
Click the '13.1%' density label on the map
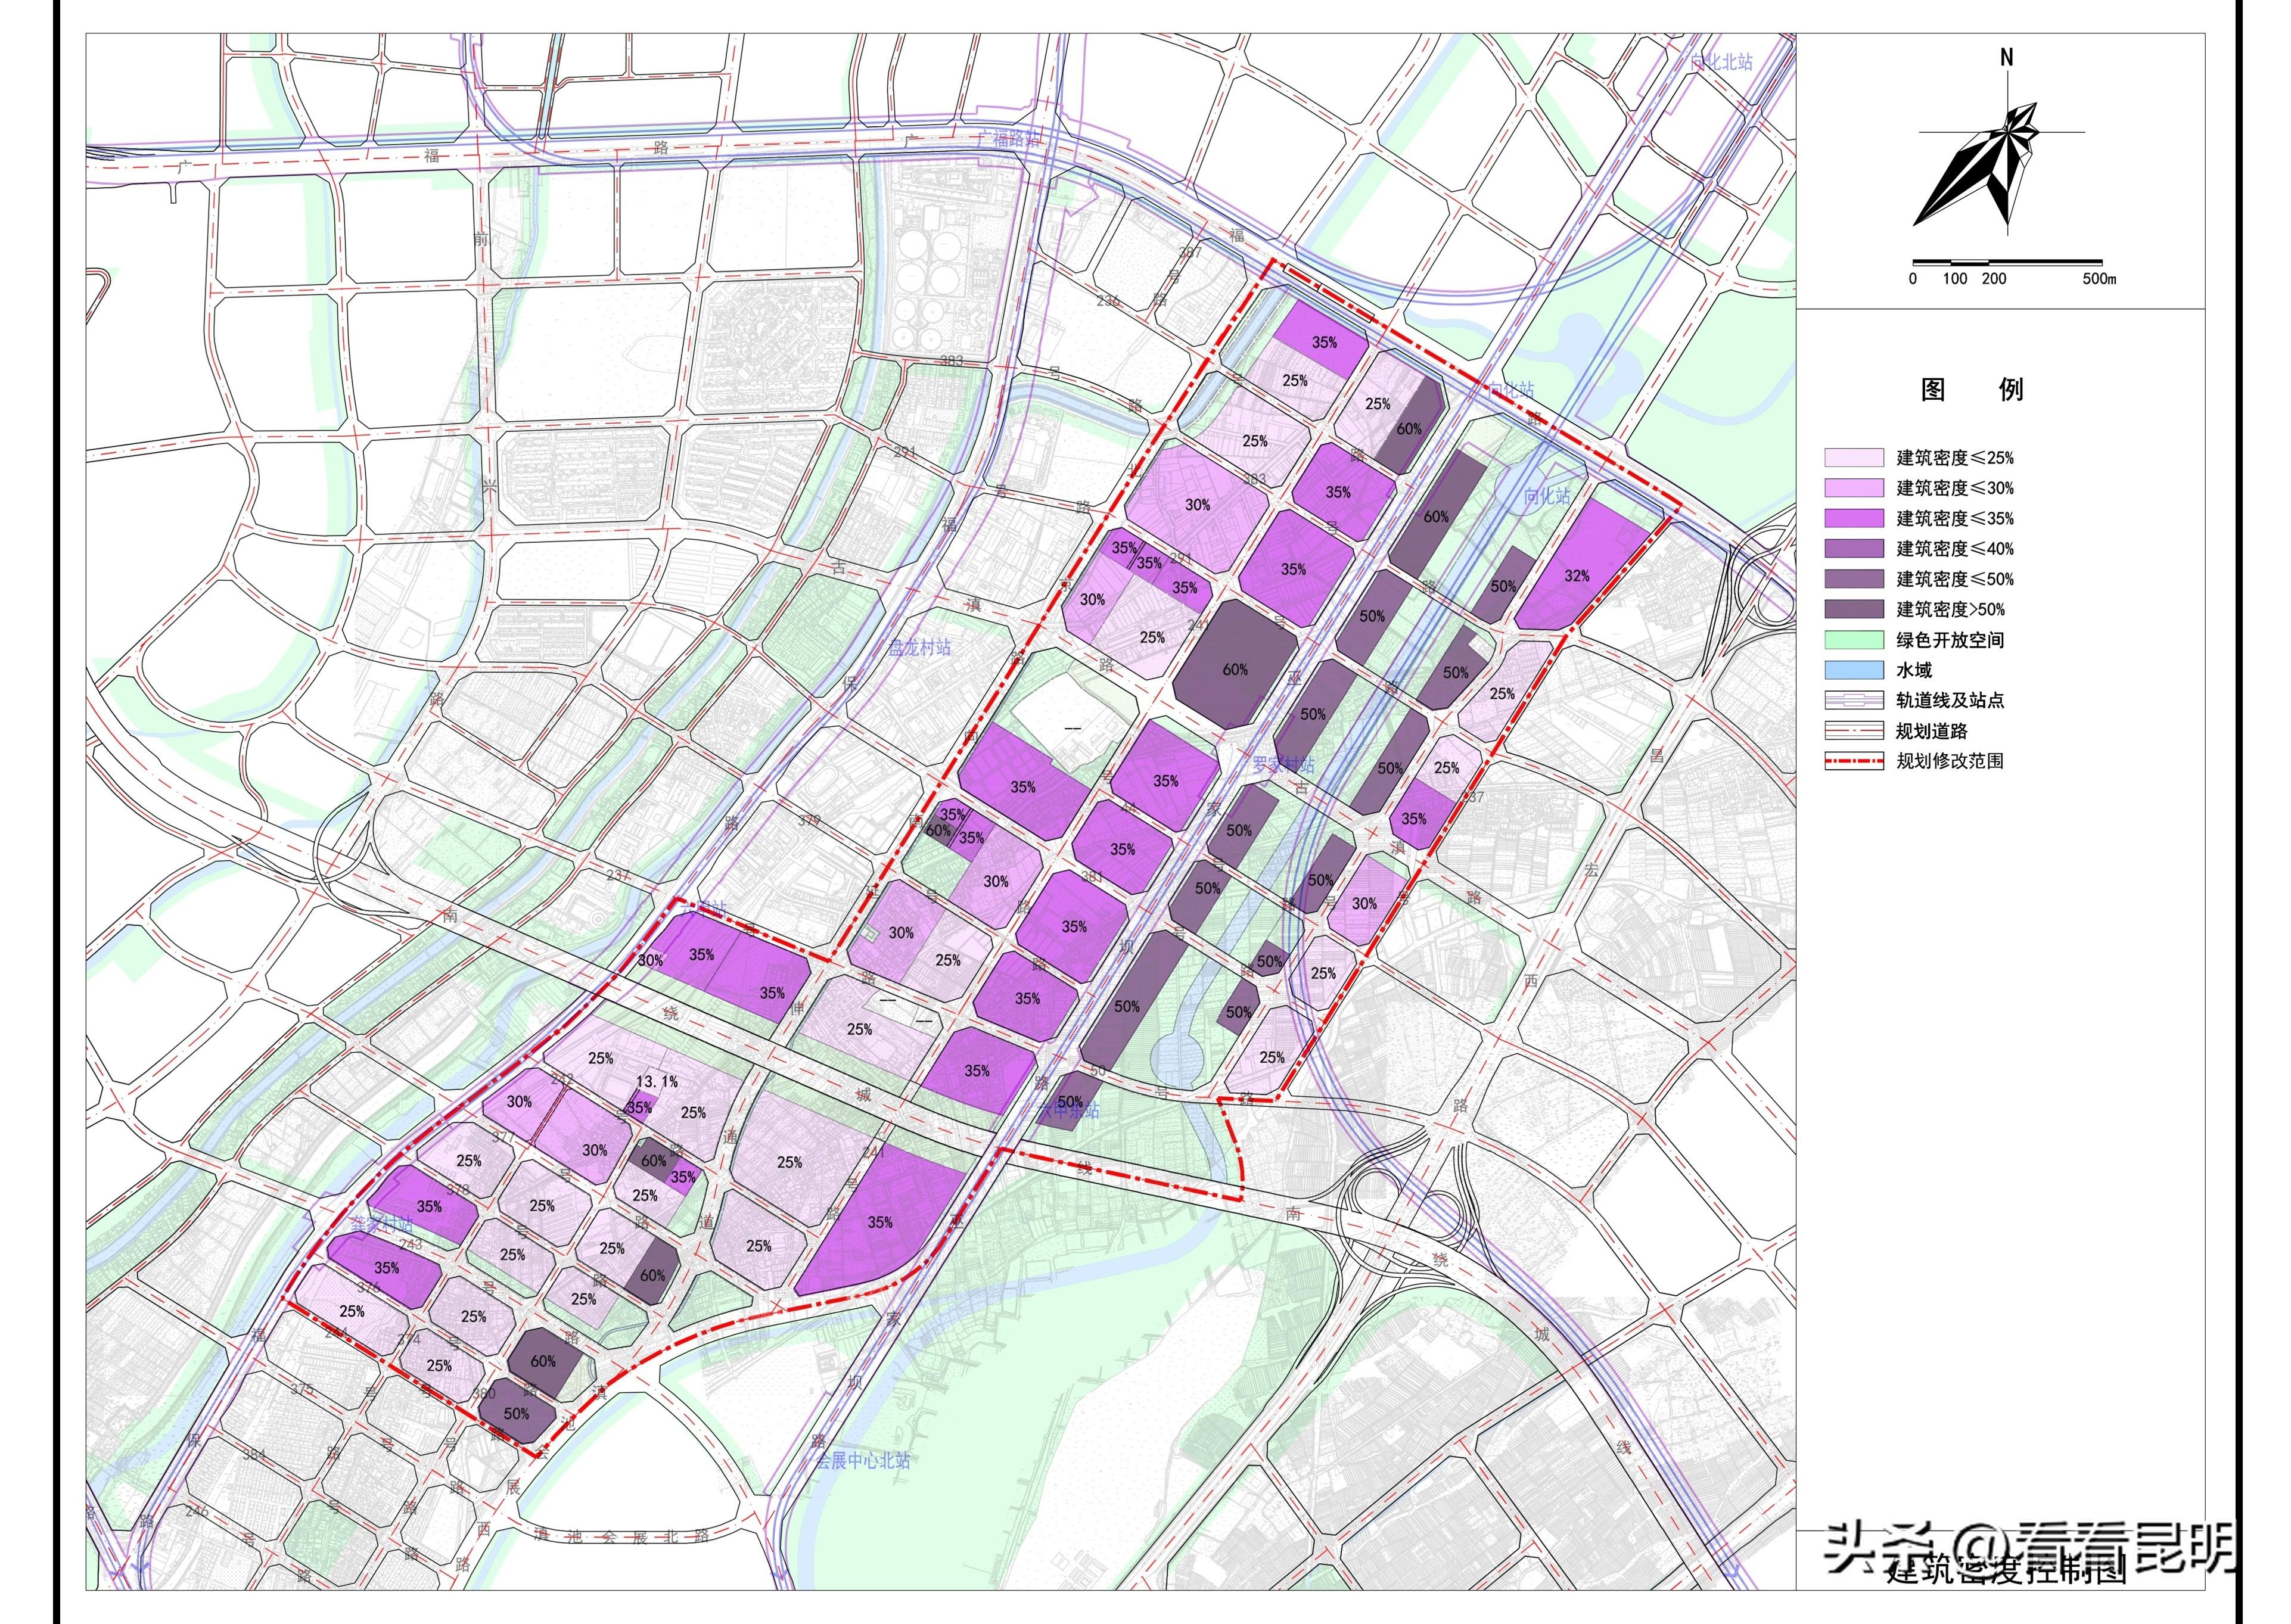(657, 1081)
